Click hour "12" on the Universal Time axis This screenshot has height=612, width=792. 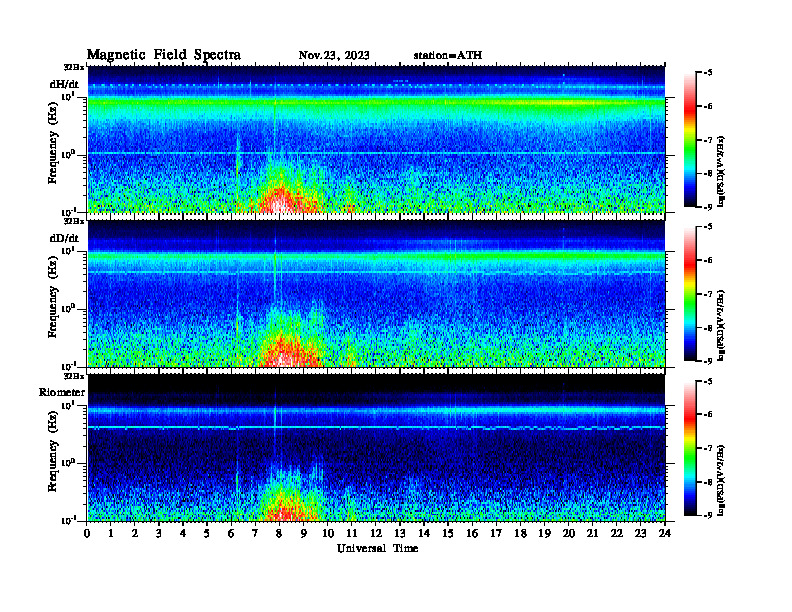click(376, 533)
